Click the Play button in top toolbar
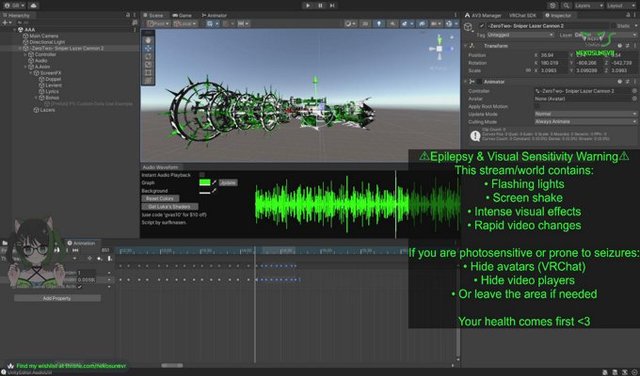 click(308, 5)
